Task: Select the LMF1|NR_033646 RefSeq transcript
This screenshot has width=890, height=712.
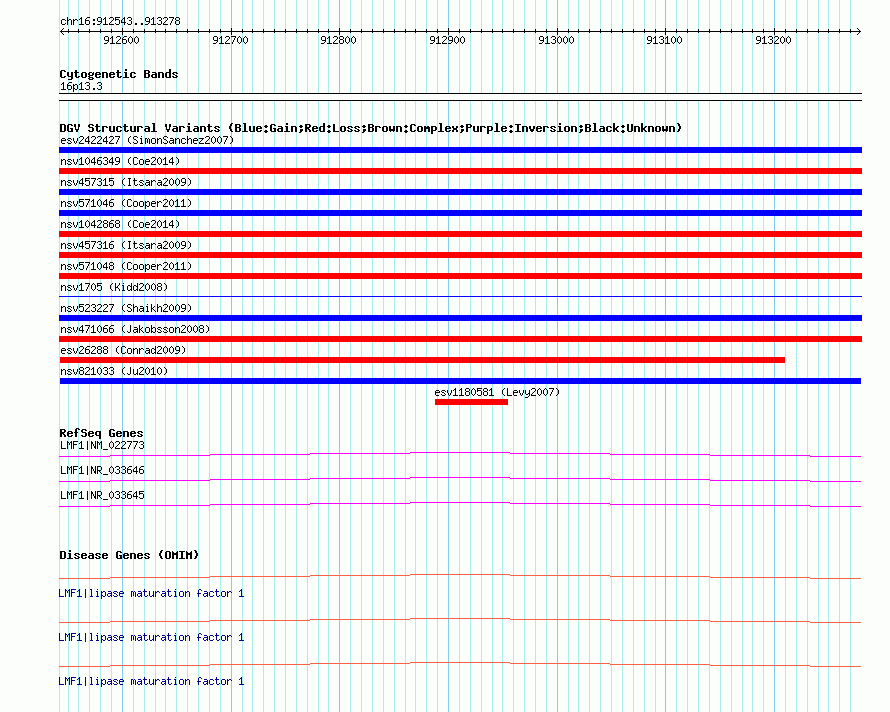Action: pos(102,470)
